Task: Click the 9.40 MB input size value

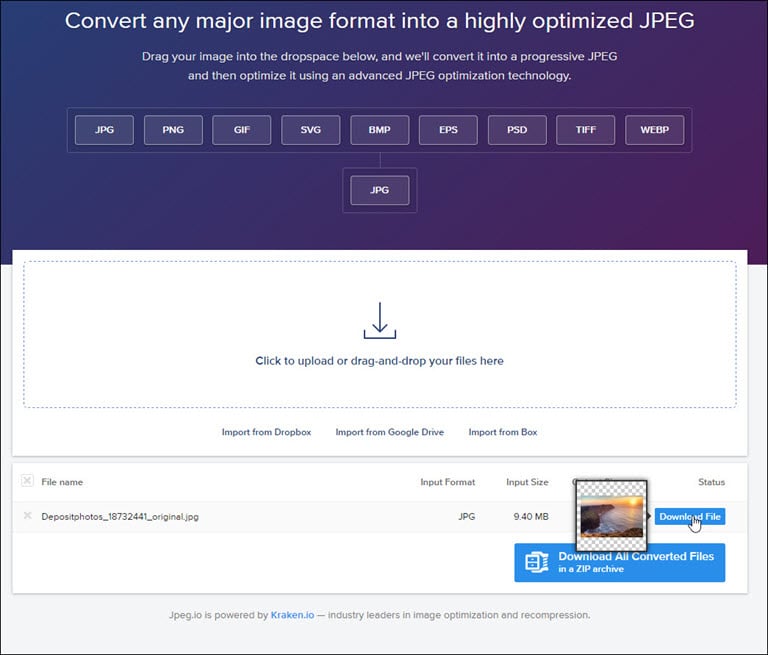Action: pyautogui.click(x=531, y=516)
